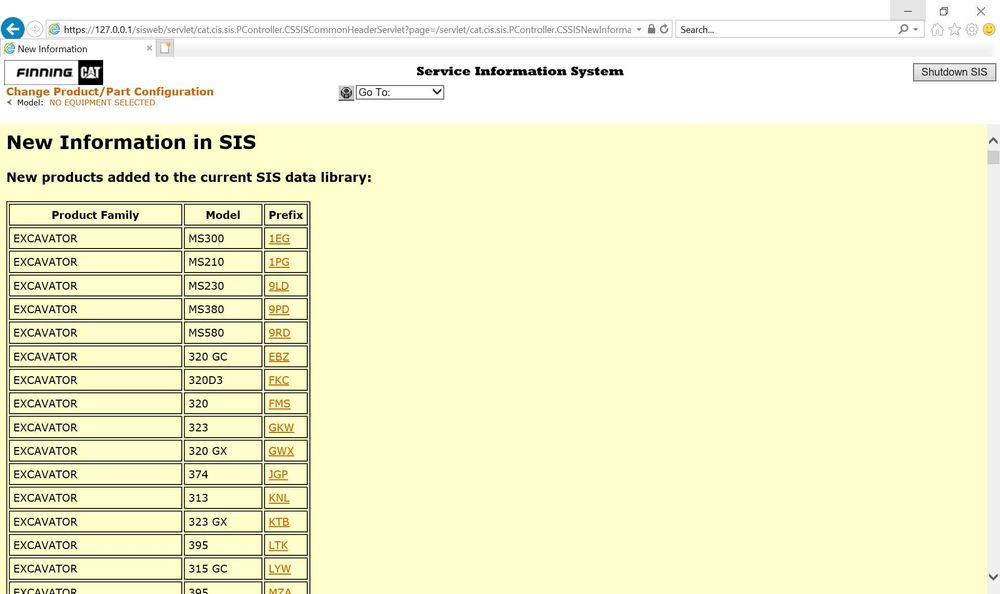
Task: Click the MS300 model cell
Action: coord(223,239)
